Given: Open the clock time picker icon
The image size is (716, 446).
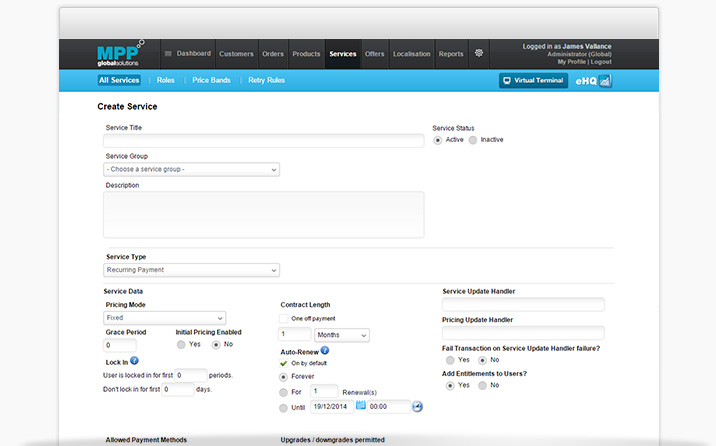Looking at the screenshot, I should [x=417, y=406].
